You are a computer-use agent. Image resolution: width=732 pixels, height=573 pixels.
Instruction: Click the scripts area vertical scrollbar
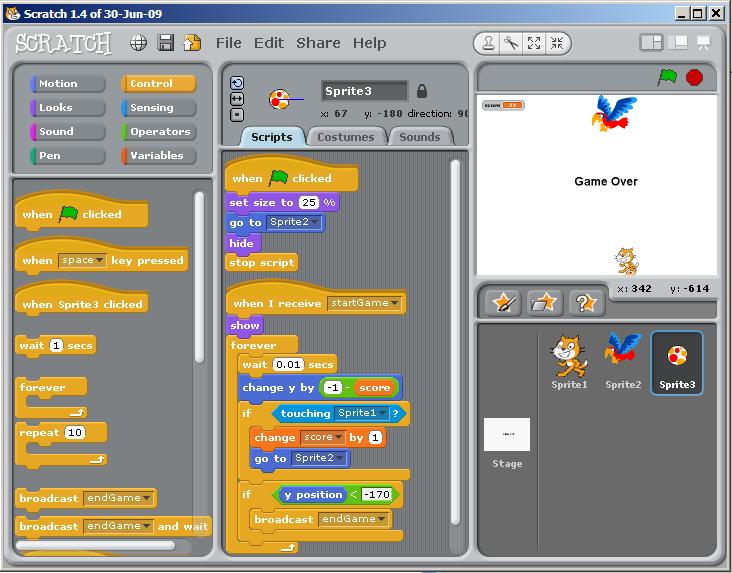[456, 343]
